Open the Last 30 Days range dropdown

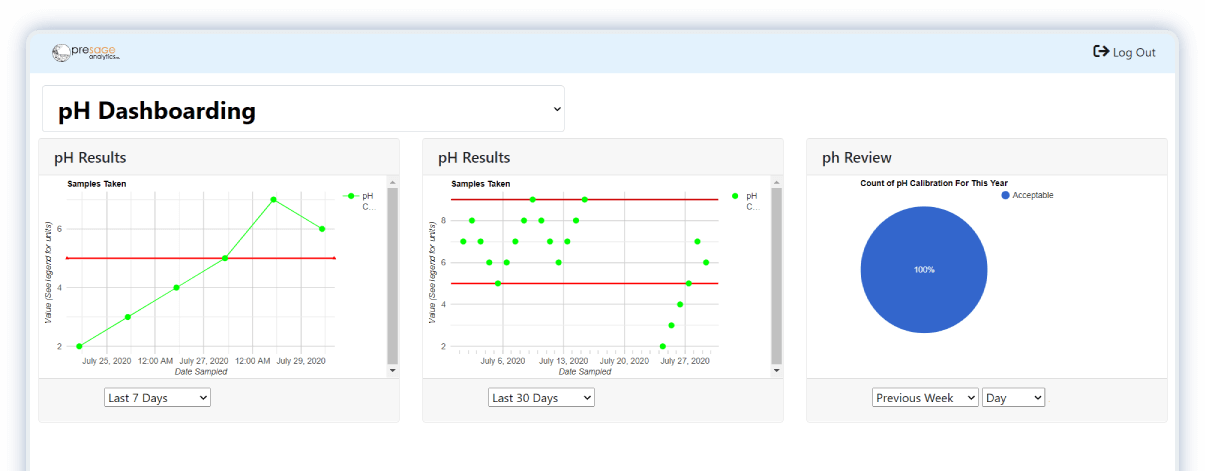[541, 398]
